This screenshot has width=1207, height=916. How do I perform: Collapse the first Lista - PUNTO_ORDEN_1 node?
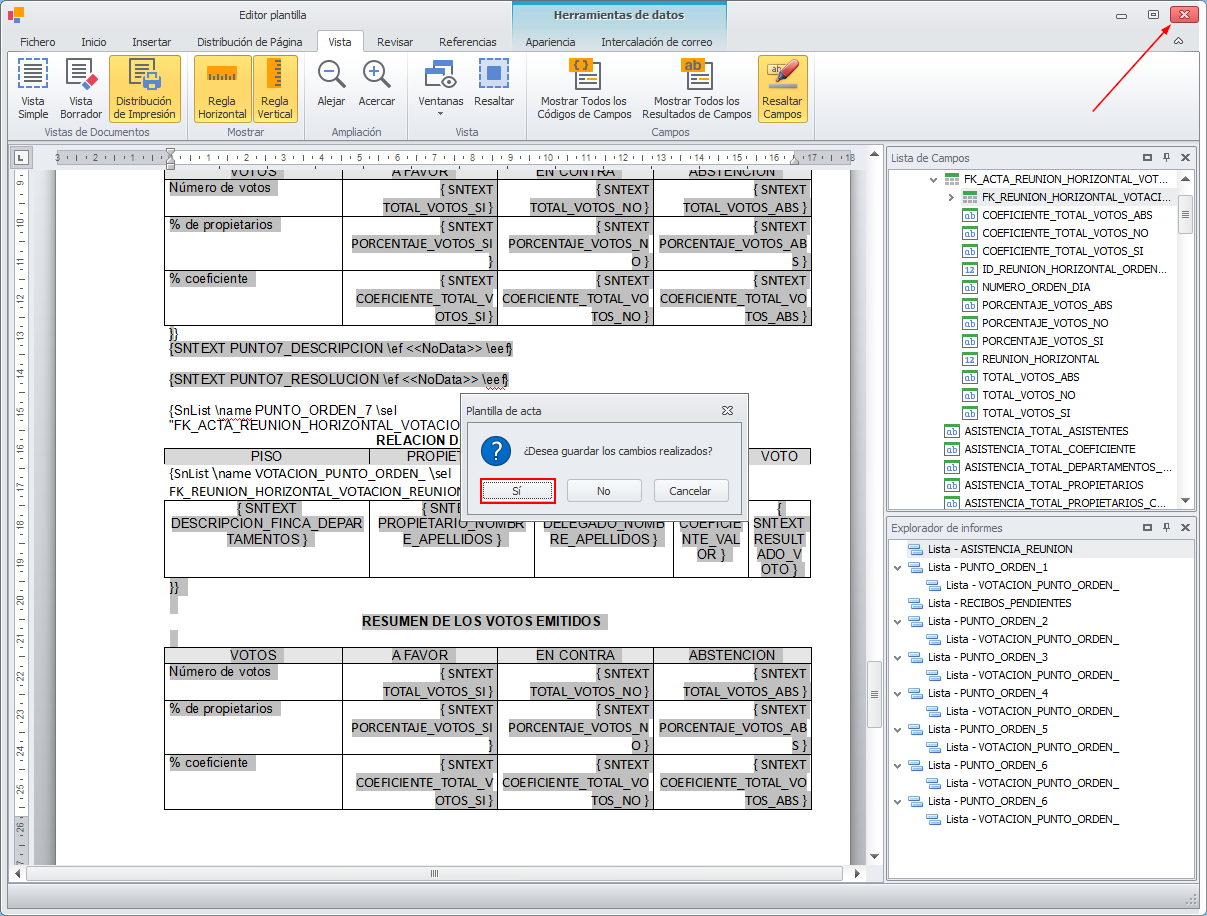click(898, 567)
